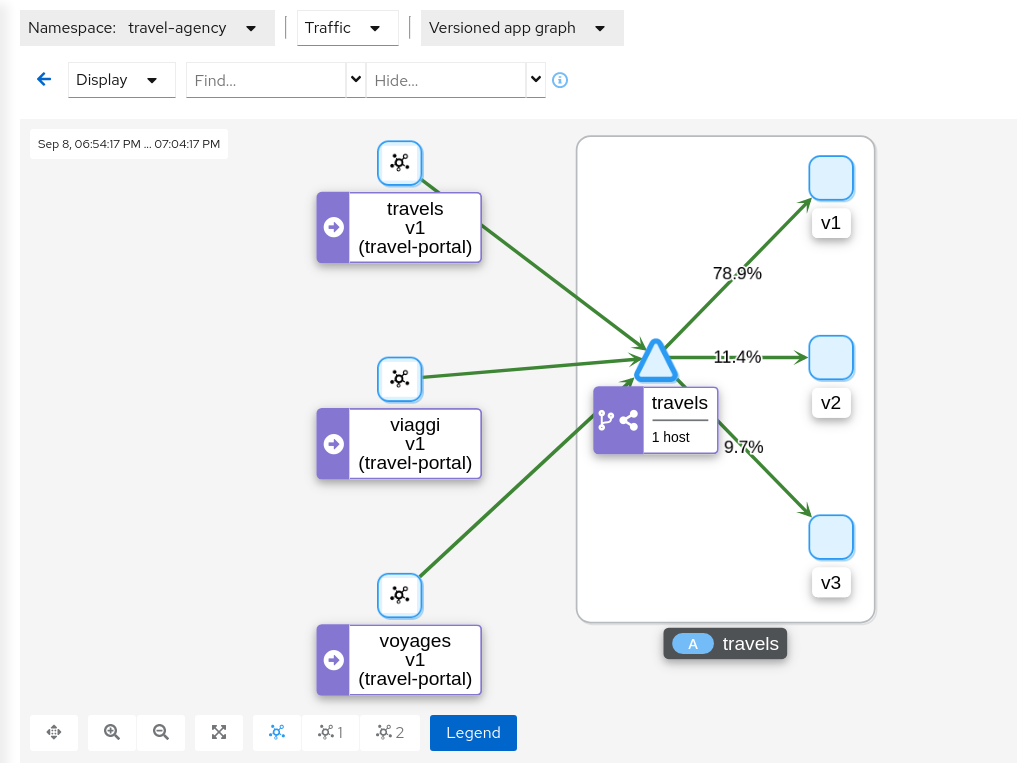Click the travels app box label
The image size is (1017, 763).
pos(725,643)
